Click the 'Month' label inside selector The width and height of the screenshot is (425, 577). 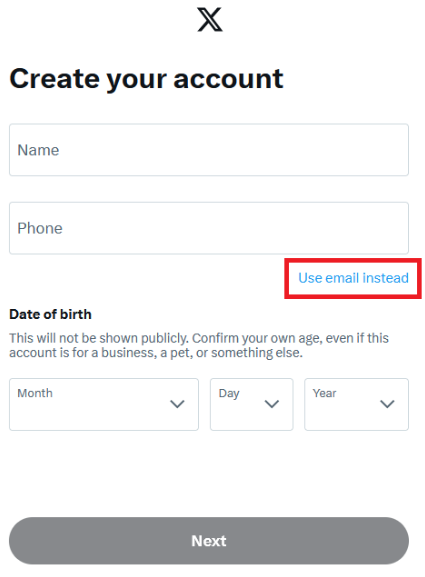[35, 393]
